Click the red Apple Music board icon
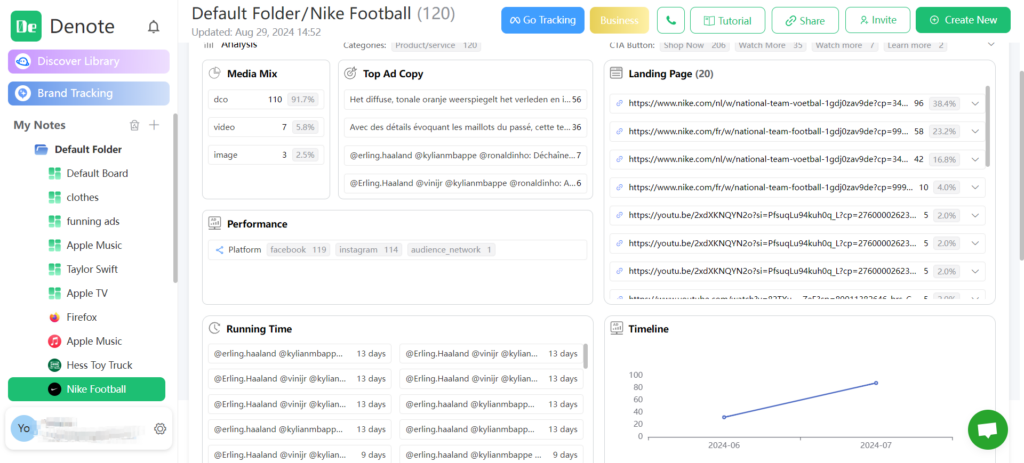The height and width of the screenshot is (463, 1024). (x=55, y=341)
